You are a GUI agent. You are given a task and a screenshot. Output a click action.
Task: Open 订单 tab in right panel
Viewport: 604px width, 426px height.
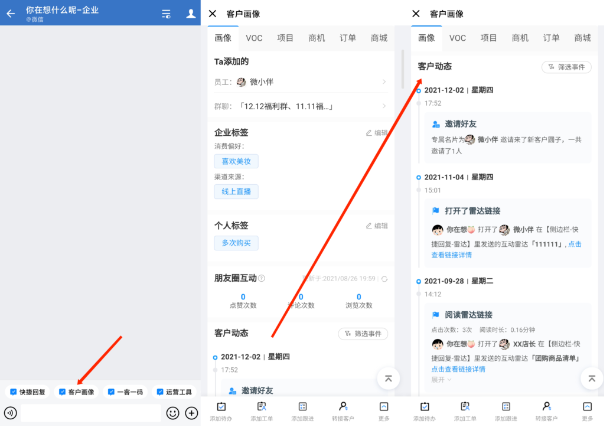pyautogui.click(x=551, y=38)
